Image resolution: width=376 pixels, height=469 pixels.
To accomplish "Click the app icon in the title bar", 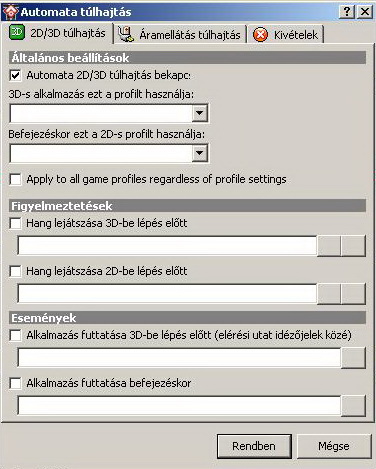I will (10, 12).
